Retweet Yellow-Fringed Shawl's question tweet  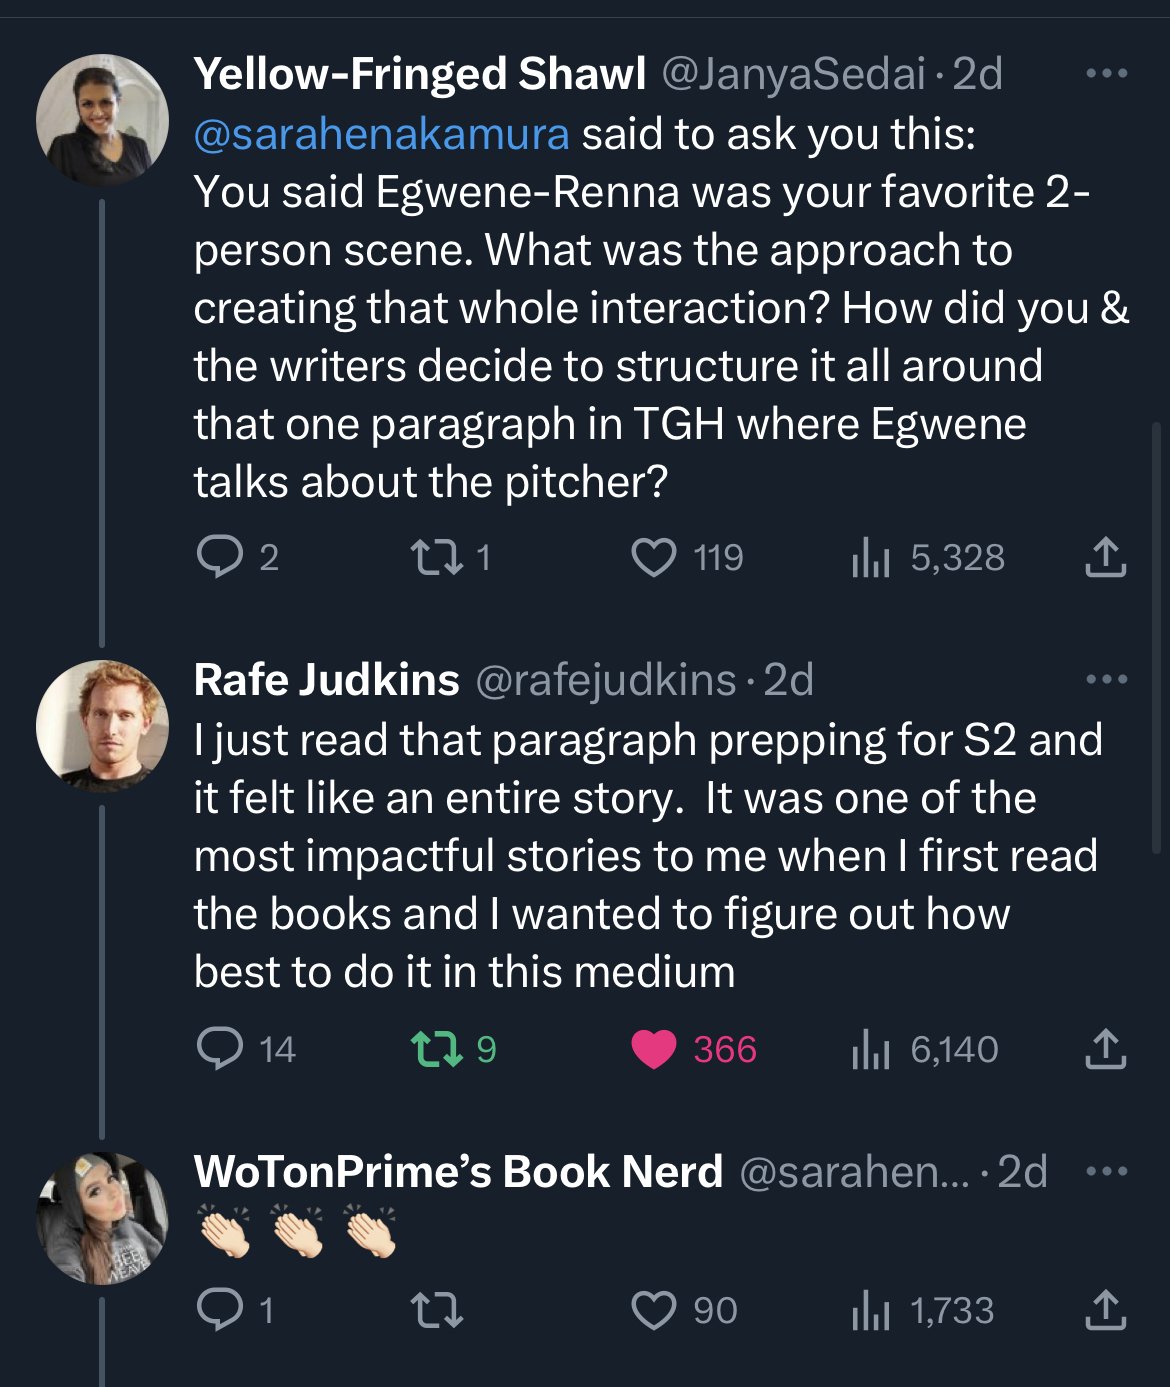click(x=438, y=557)
